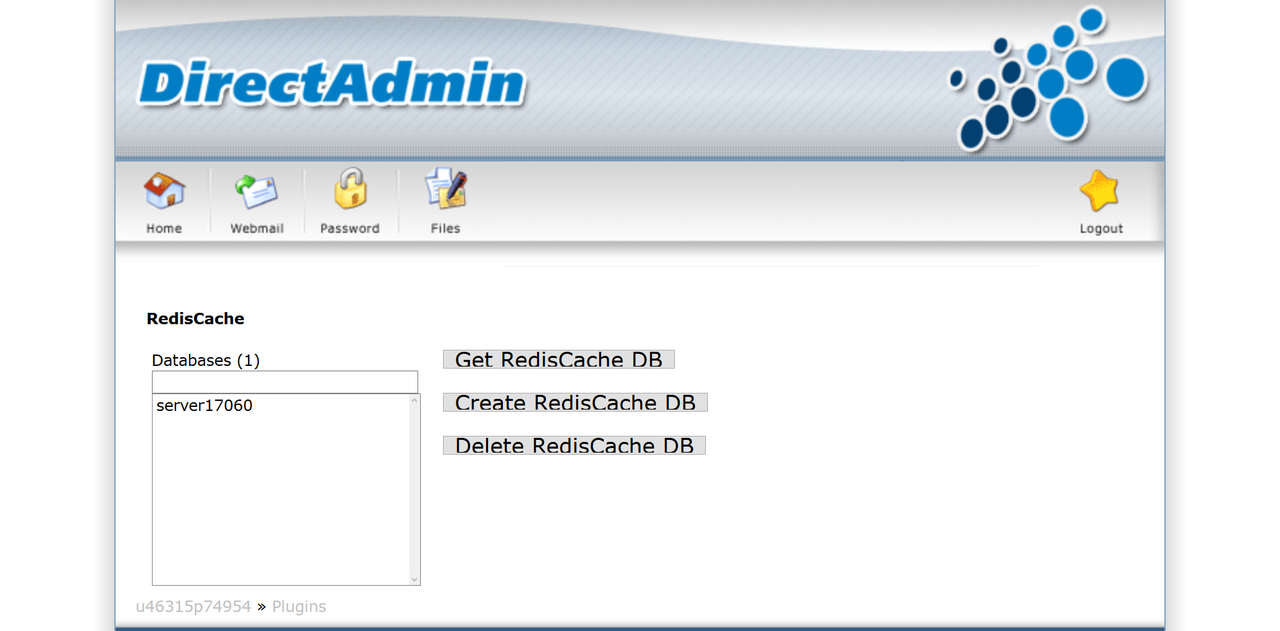1280x631 pixels.
Task: Open the Home house icon
Action: point(164,190)
